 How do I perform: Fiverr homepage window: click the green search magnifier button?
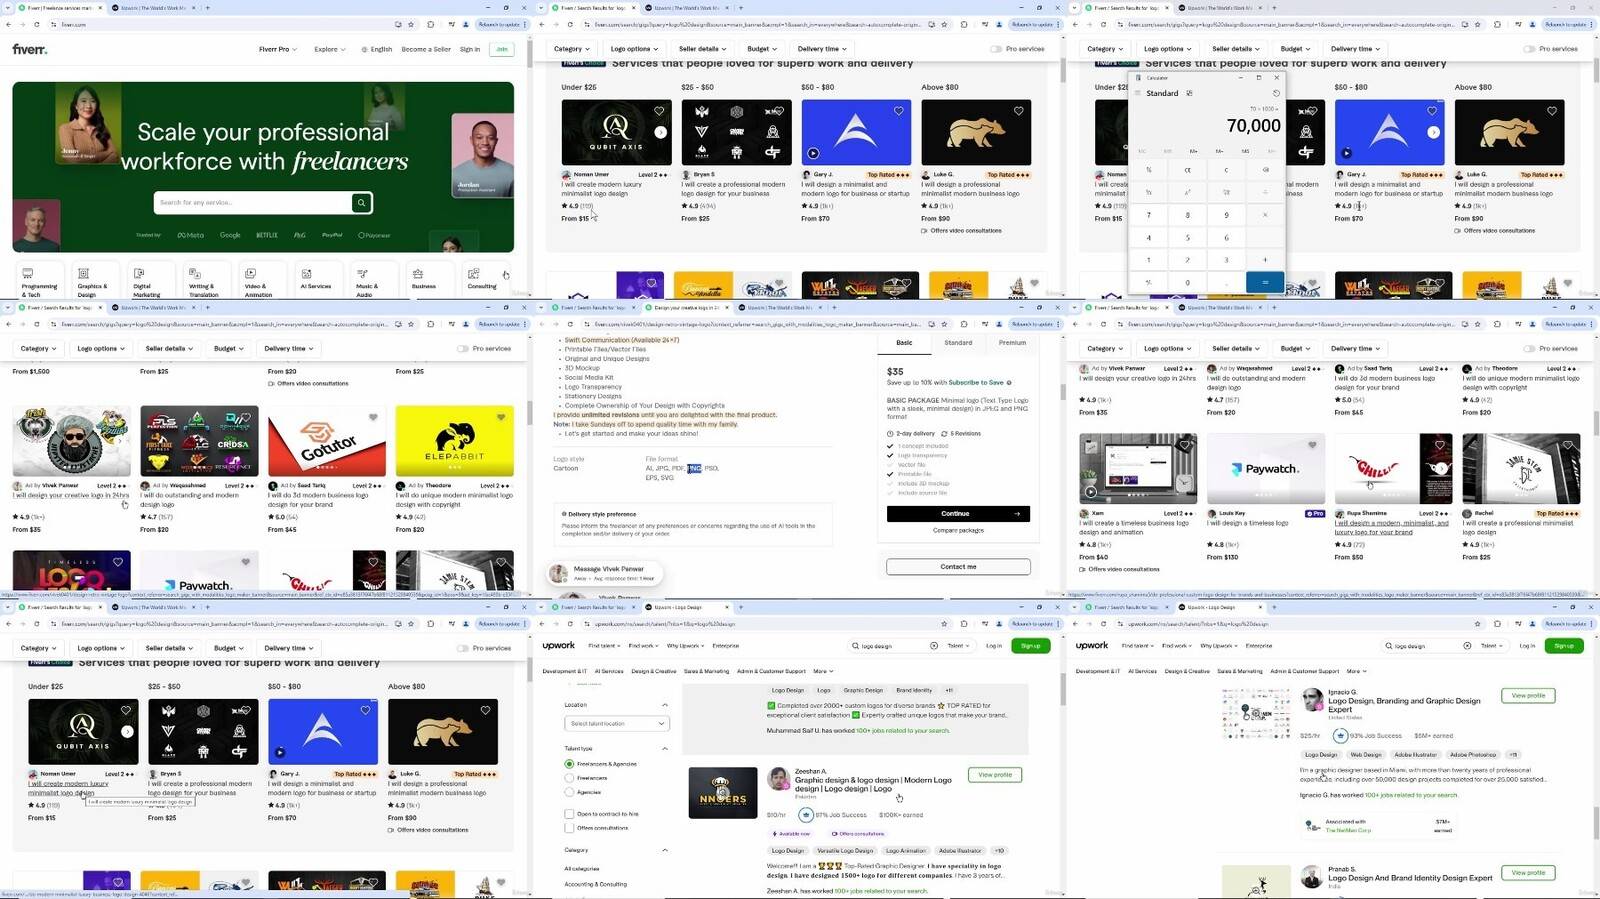(x=361, y=203)
